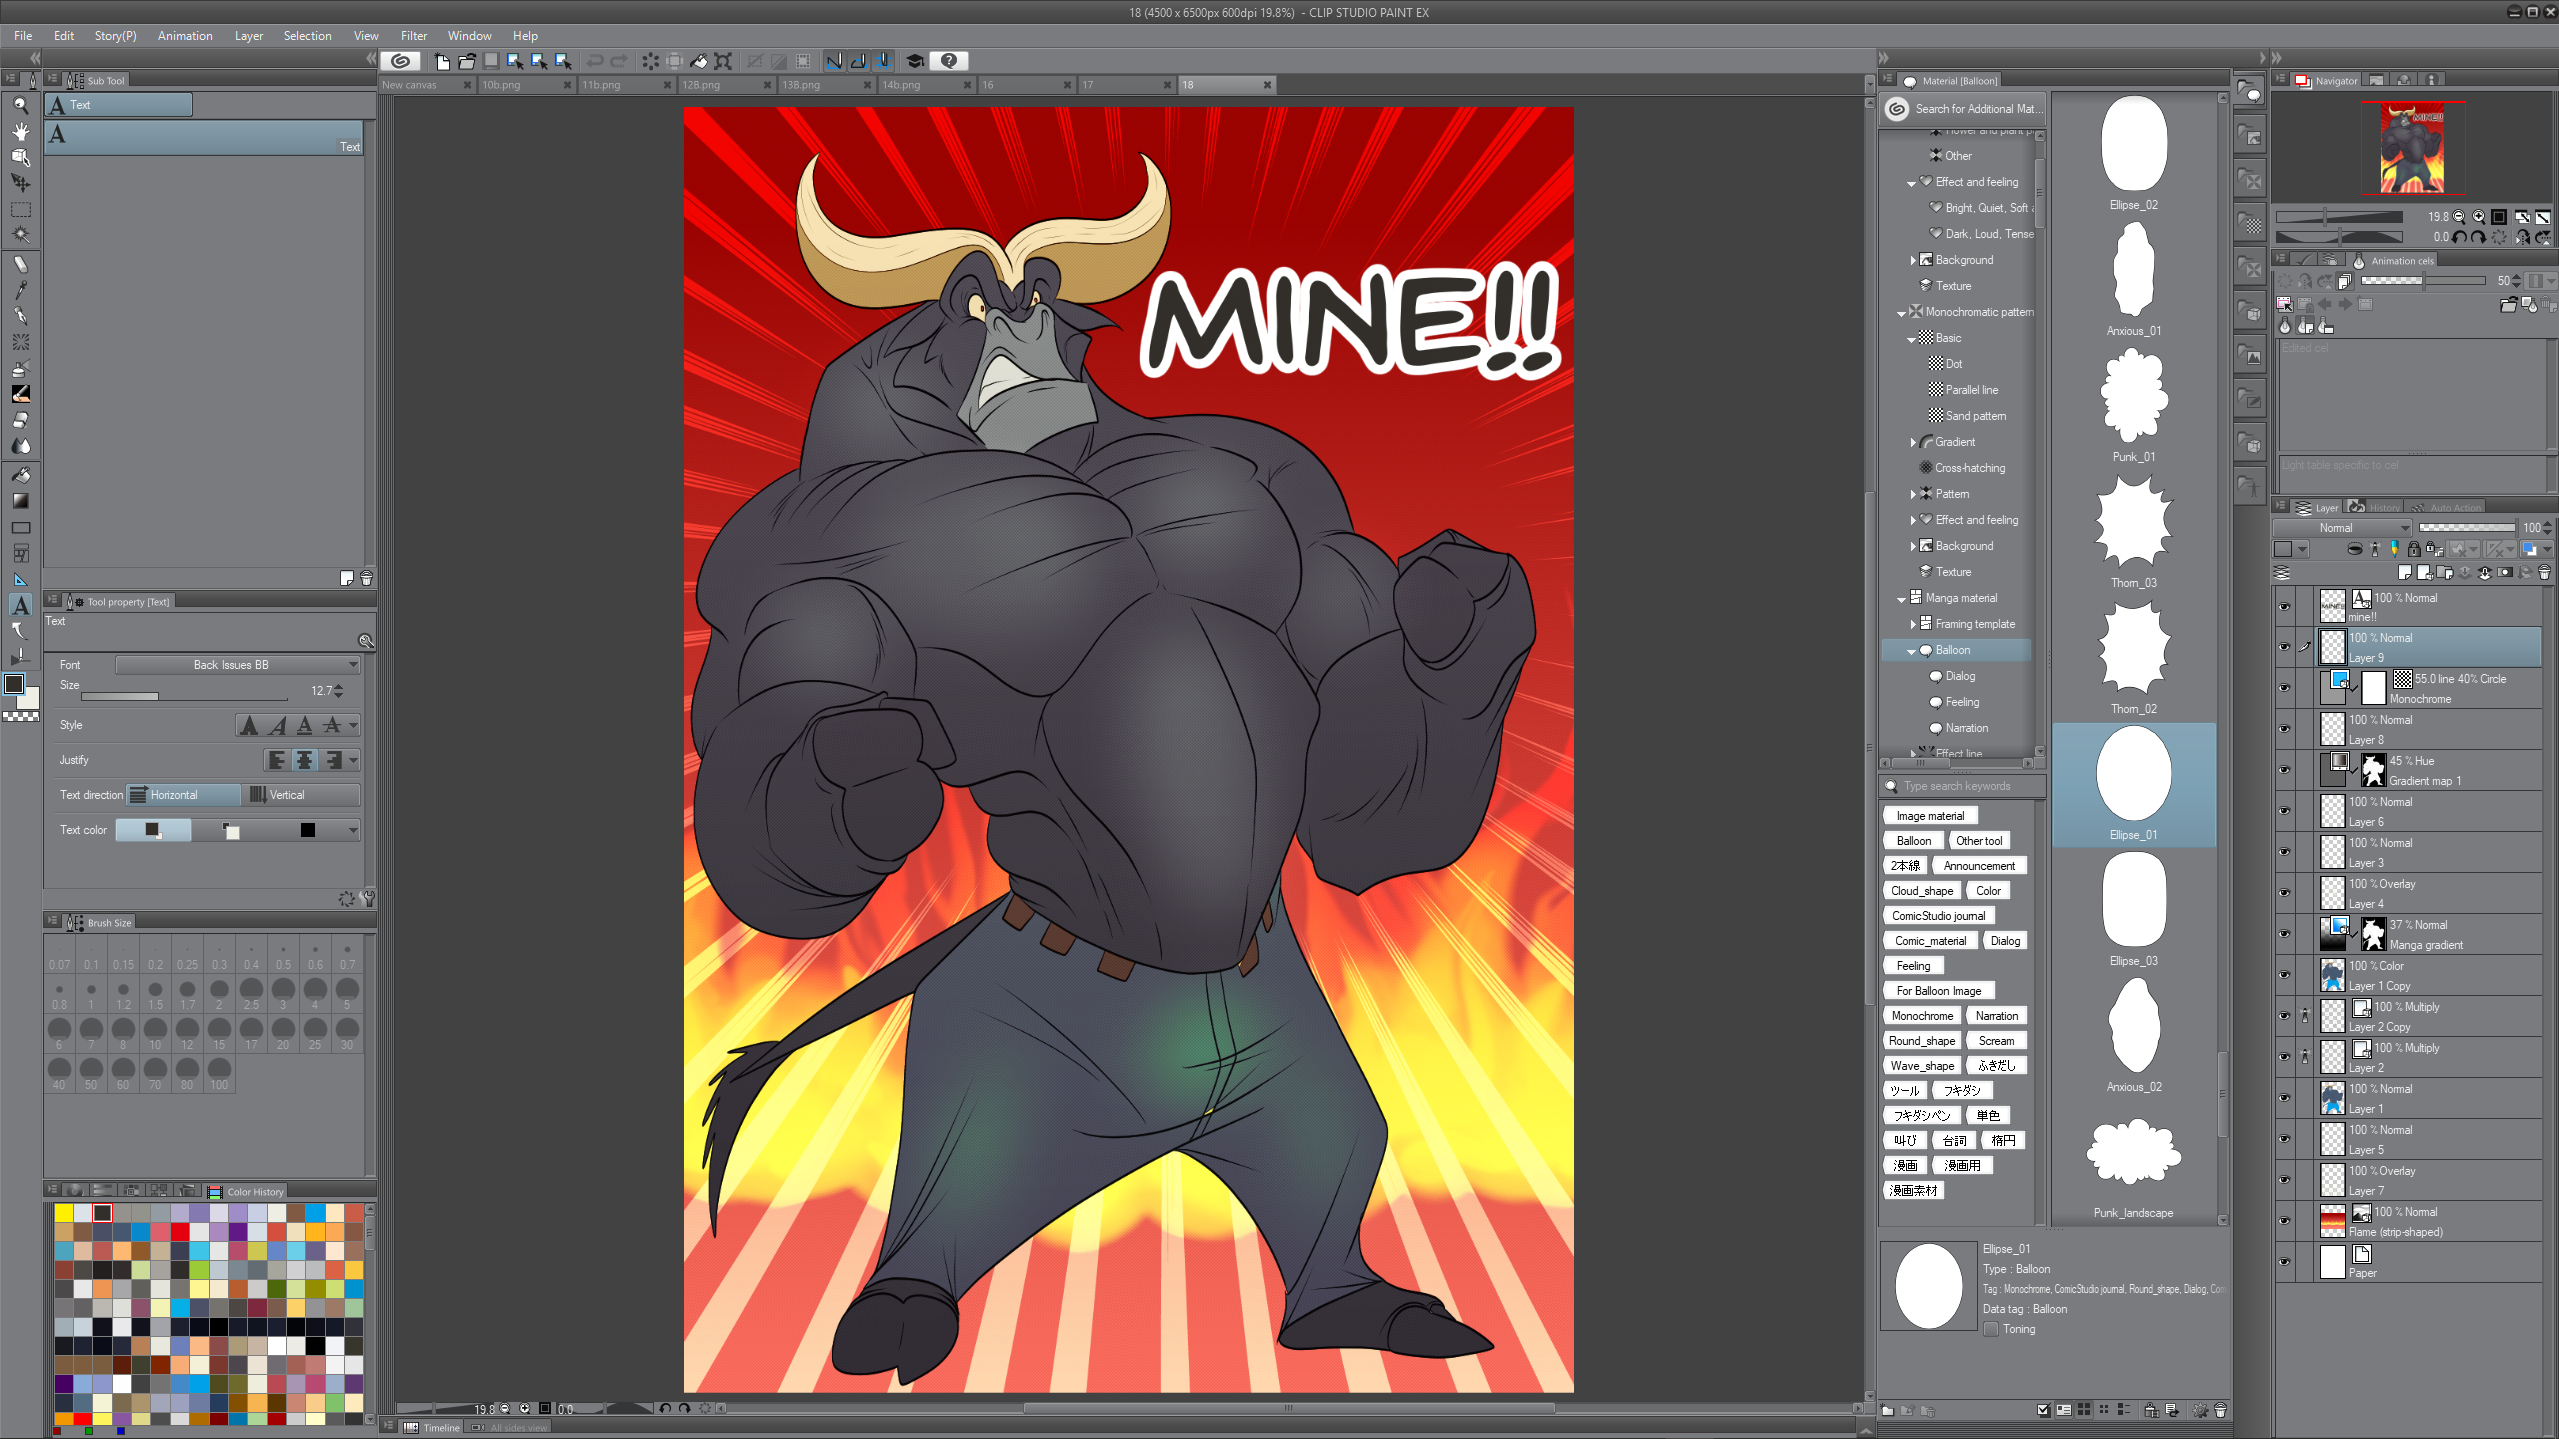Enable the Toning checkbox
Viewport: 2559px width, 1439px height.
tap(1991, 1329)
